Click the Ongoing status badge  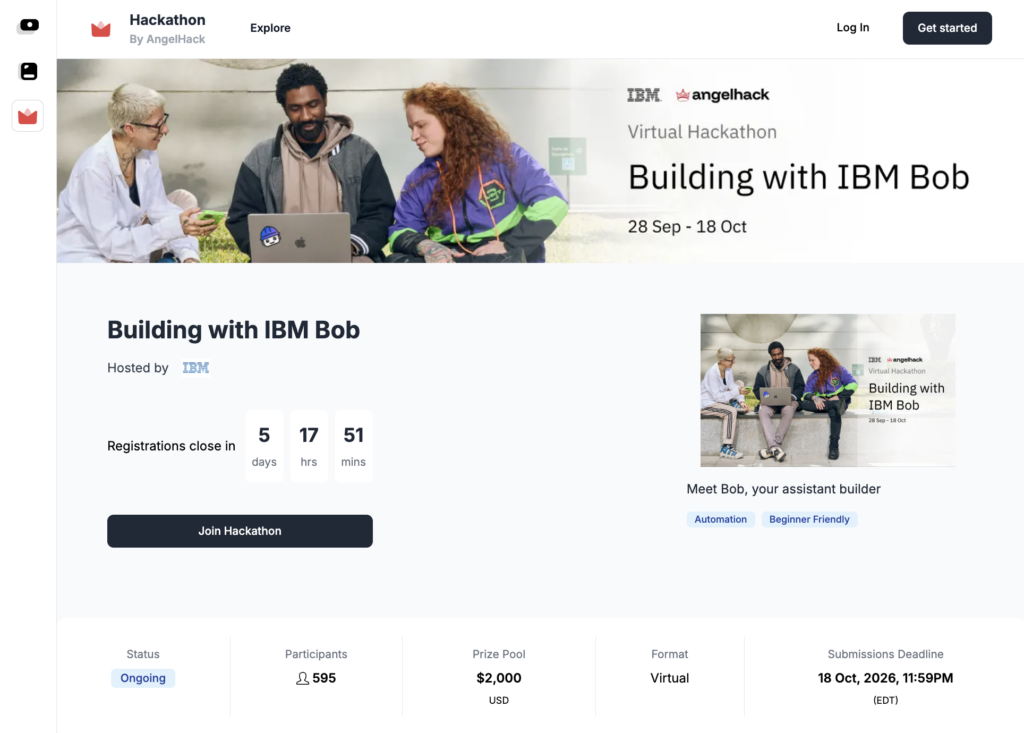click(143, 678)
